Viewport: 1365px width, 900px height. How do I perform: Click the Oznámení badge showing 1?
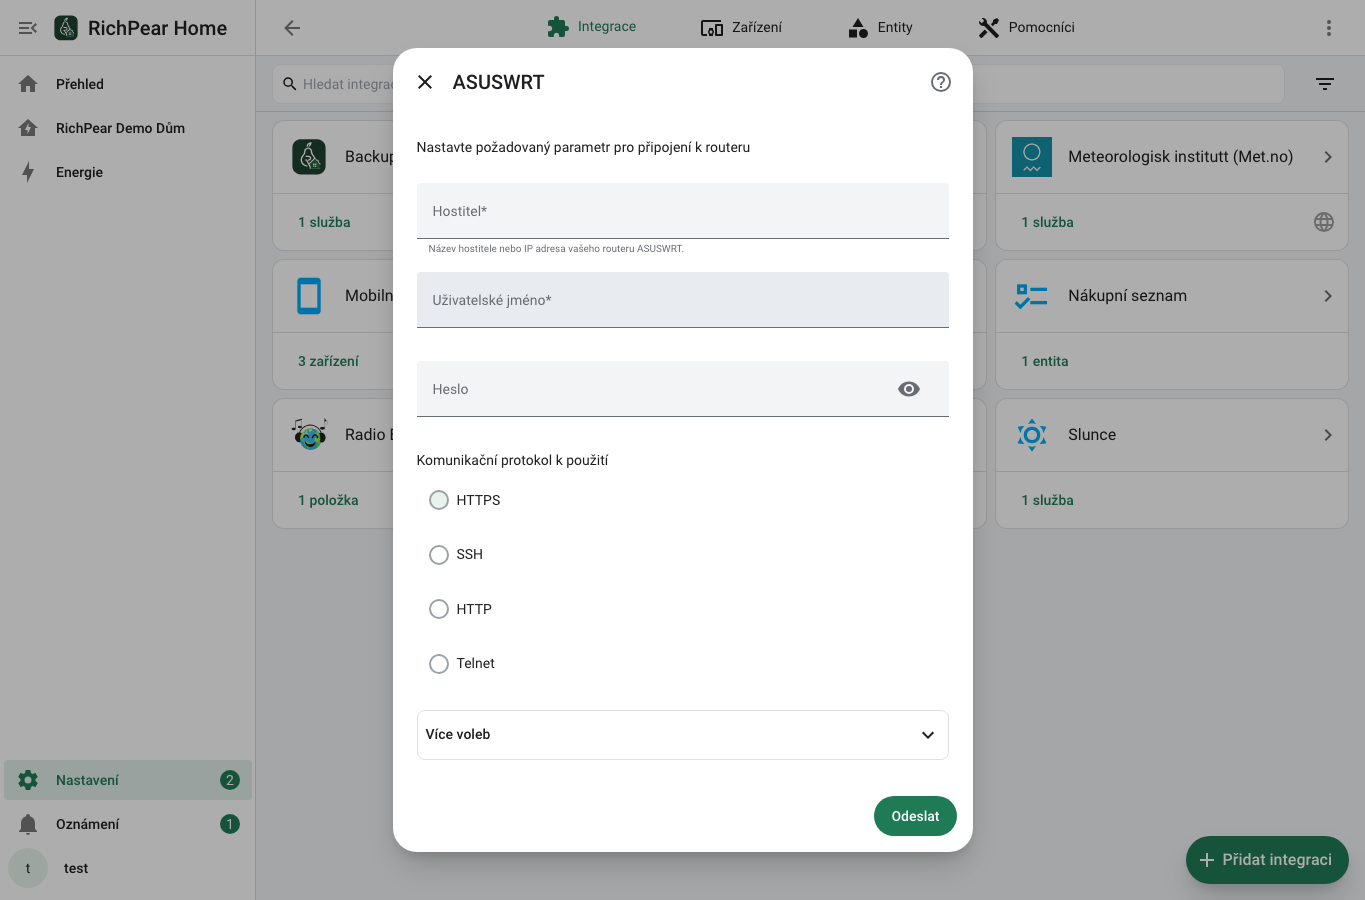(230, 824)
